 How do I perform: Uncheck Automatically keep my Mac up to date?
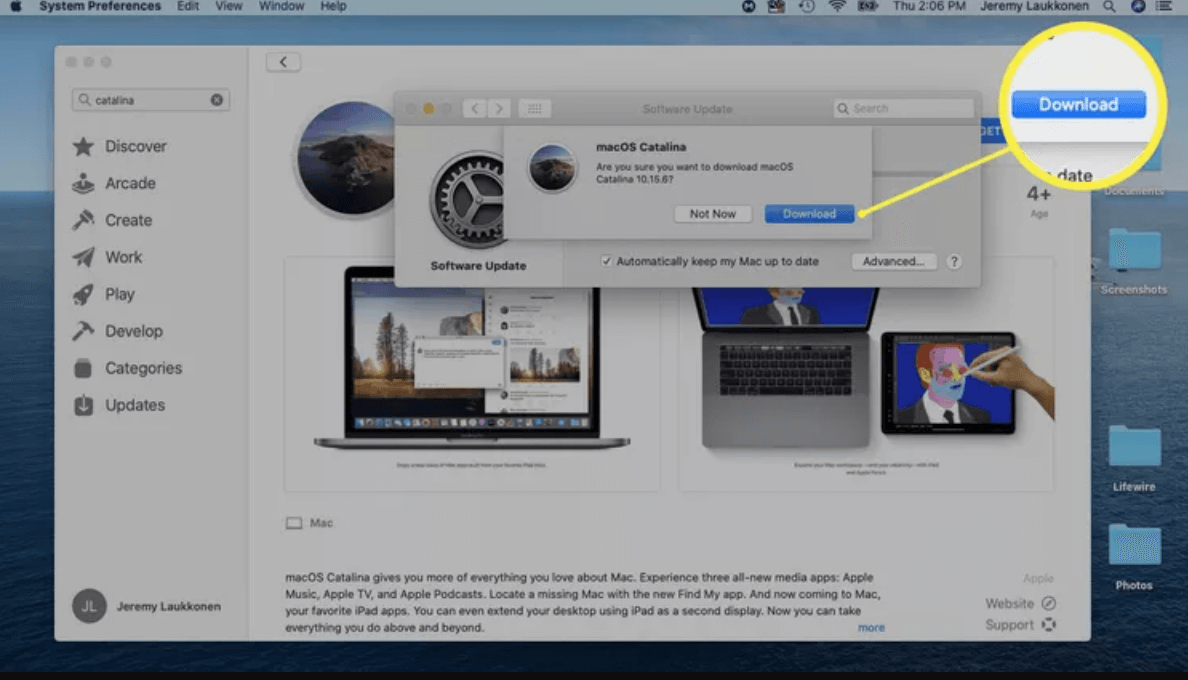(x=607, y=261)
